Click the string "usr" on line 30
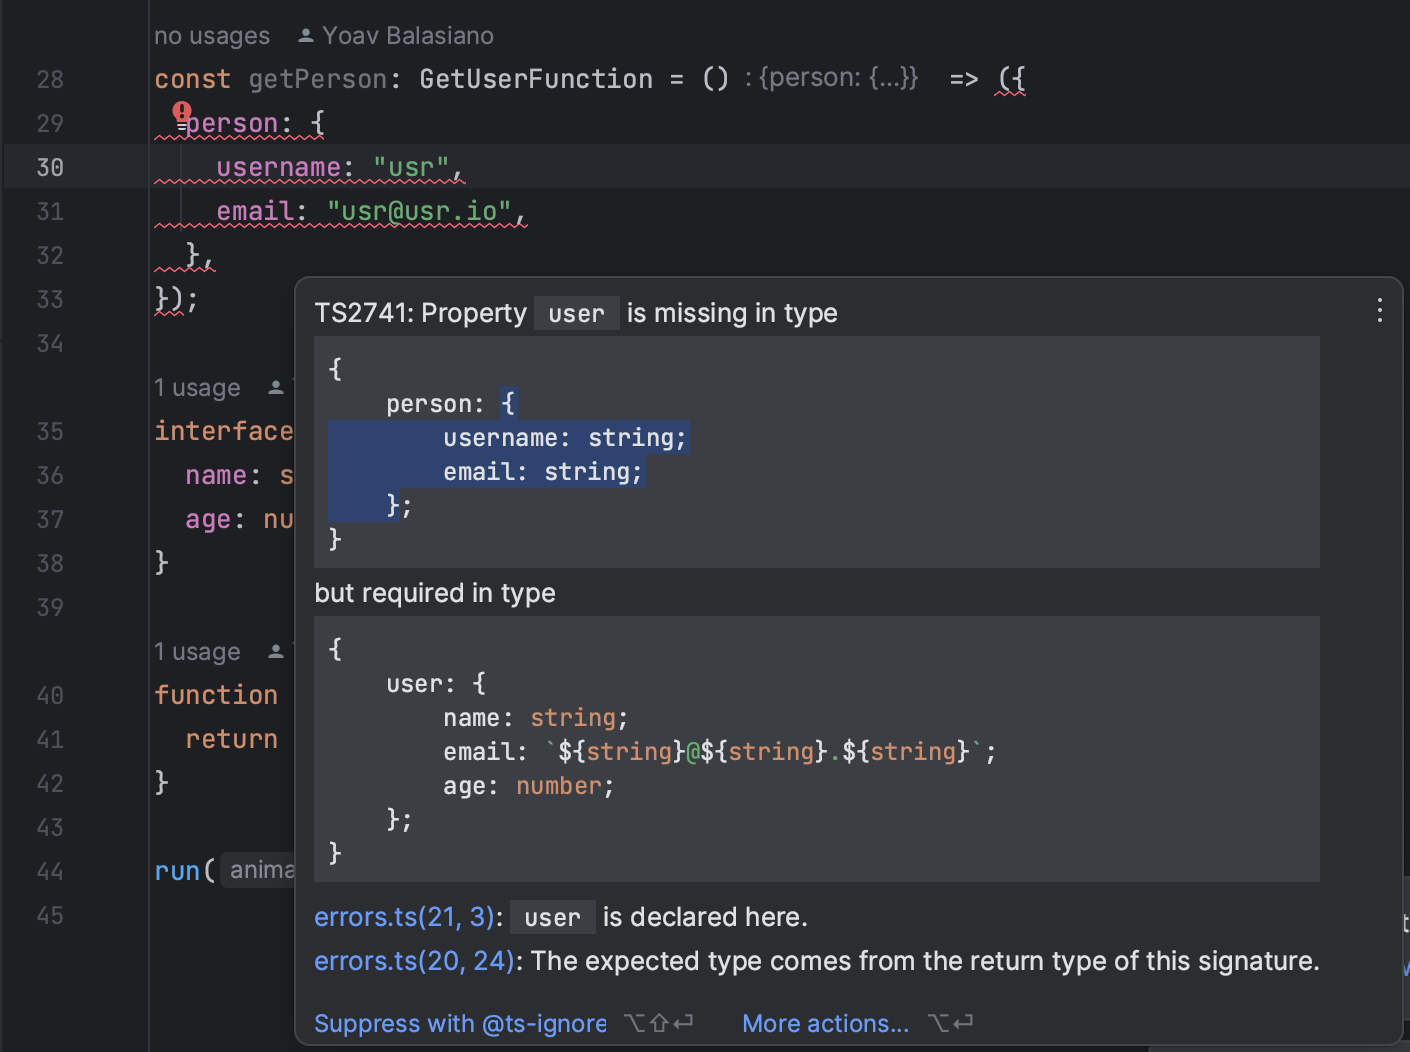 (x=410, y=166)
